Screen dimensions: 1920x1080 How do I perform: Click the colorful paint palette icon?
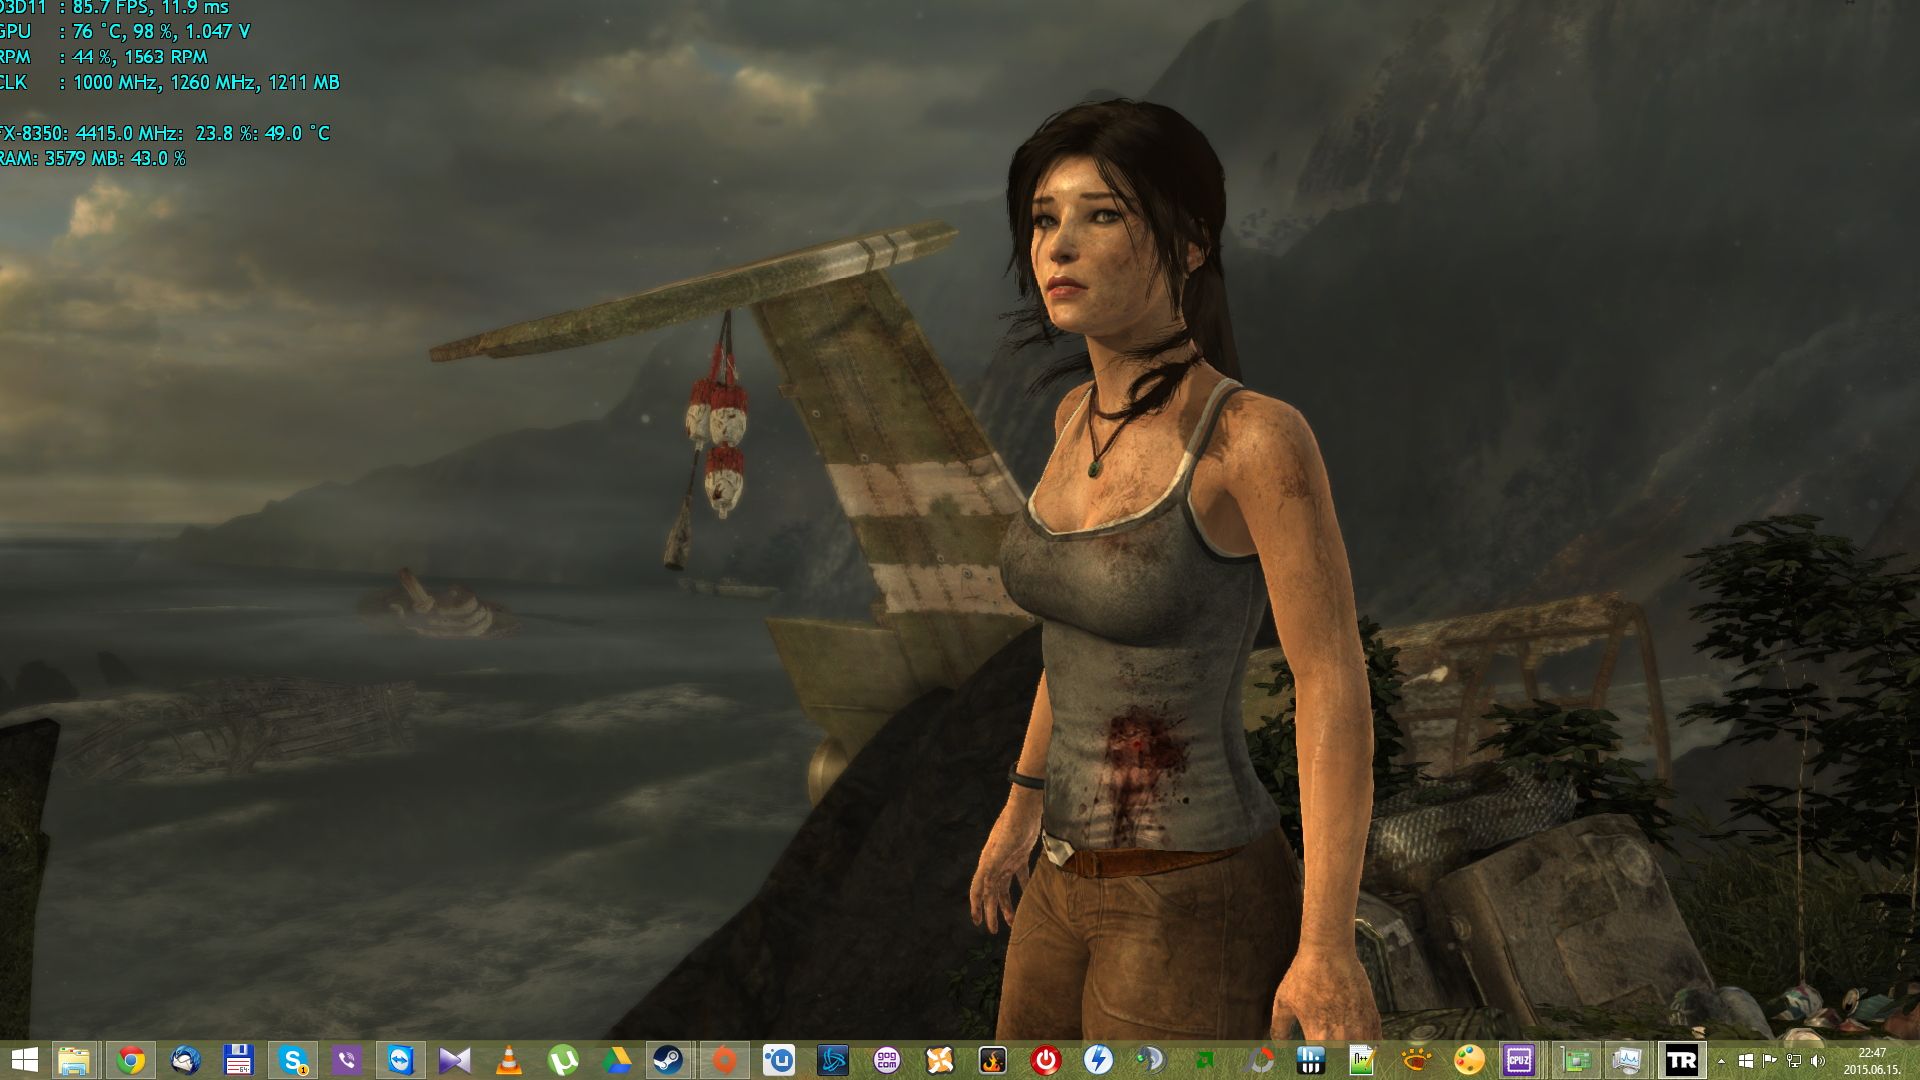[1469, 1060]
